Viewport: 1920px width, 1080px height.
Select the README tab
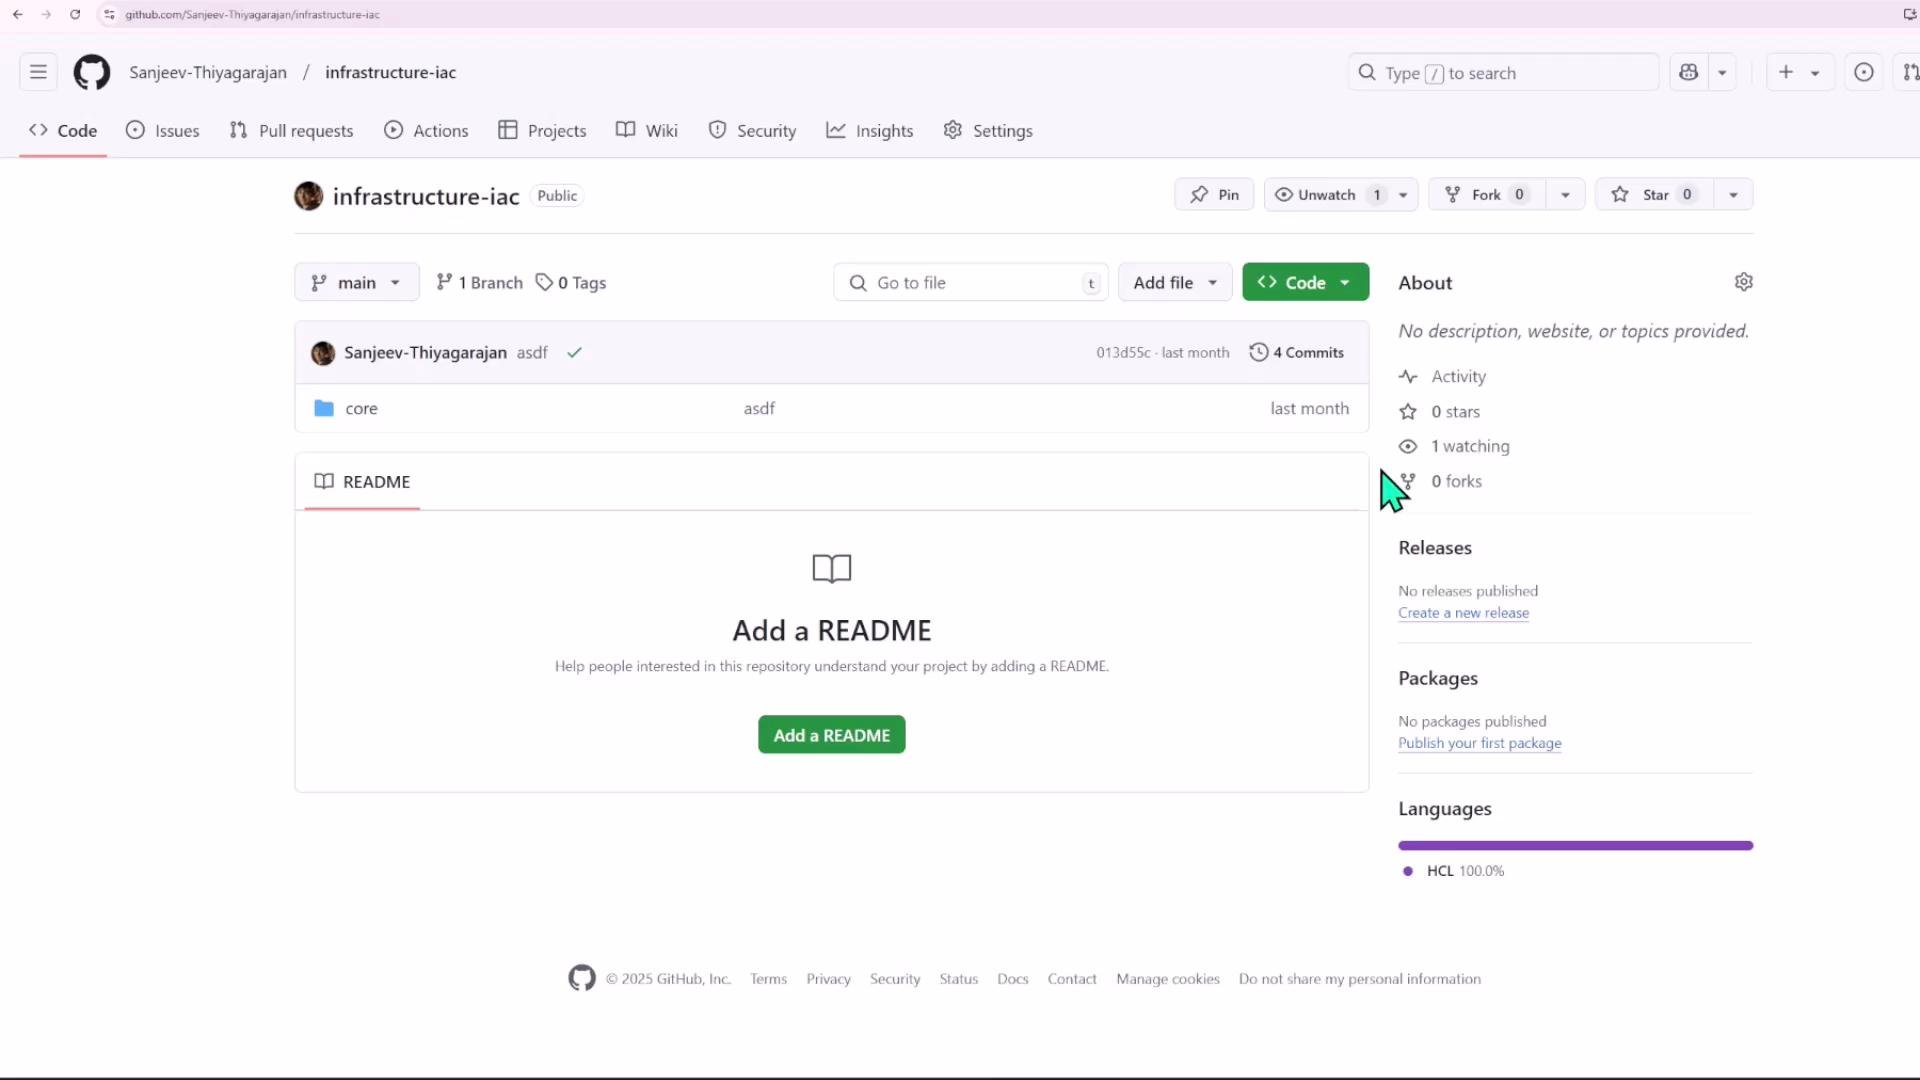(362, 482)
